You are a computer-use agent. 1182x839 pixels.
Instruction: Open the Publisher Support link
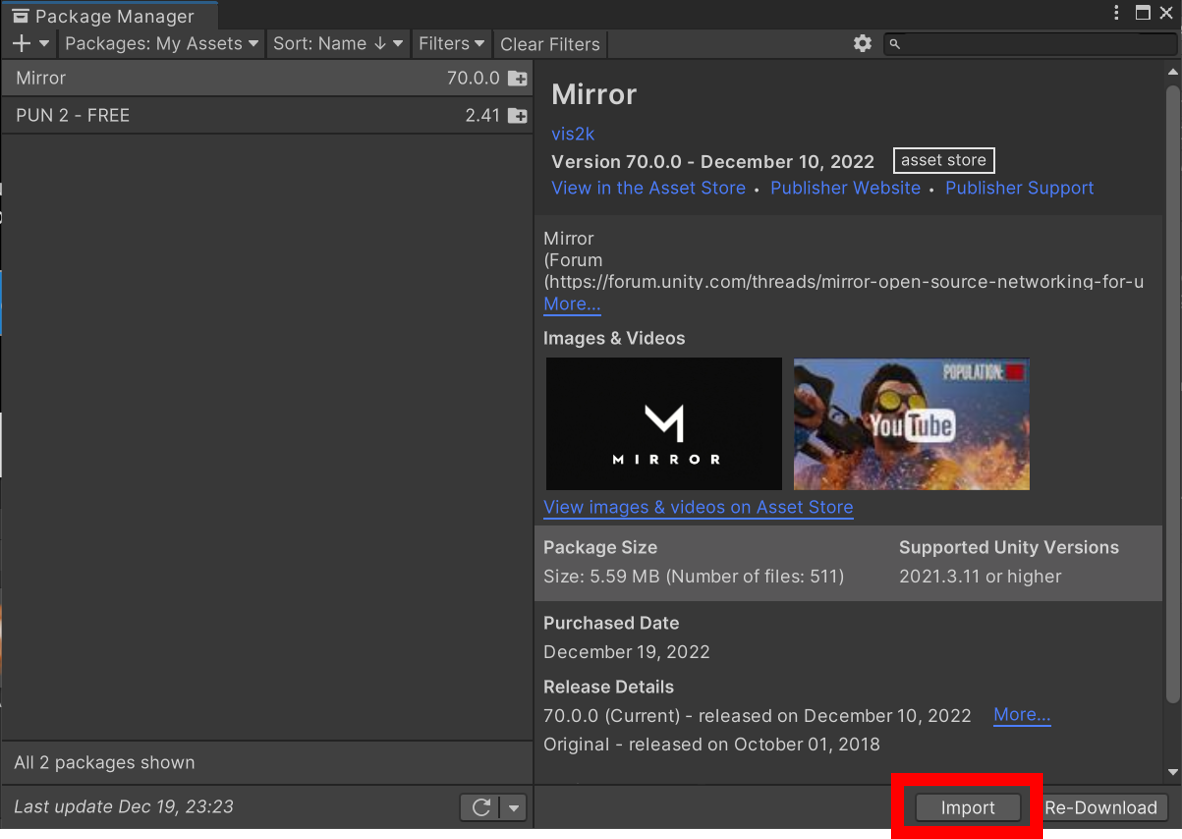point(1019,188)
